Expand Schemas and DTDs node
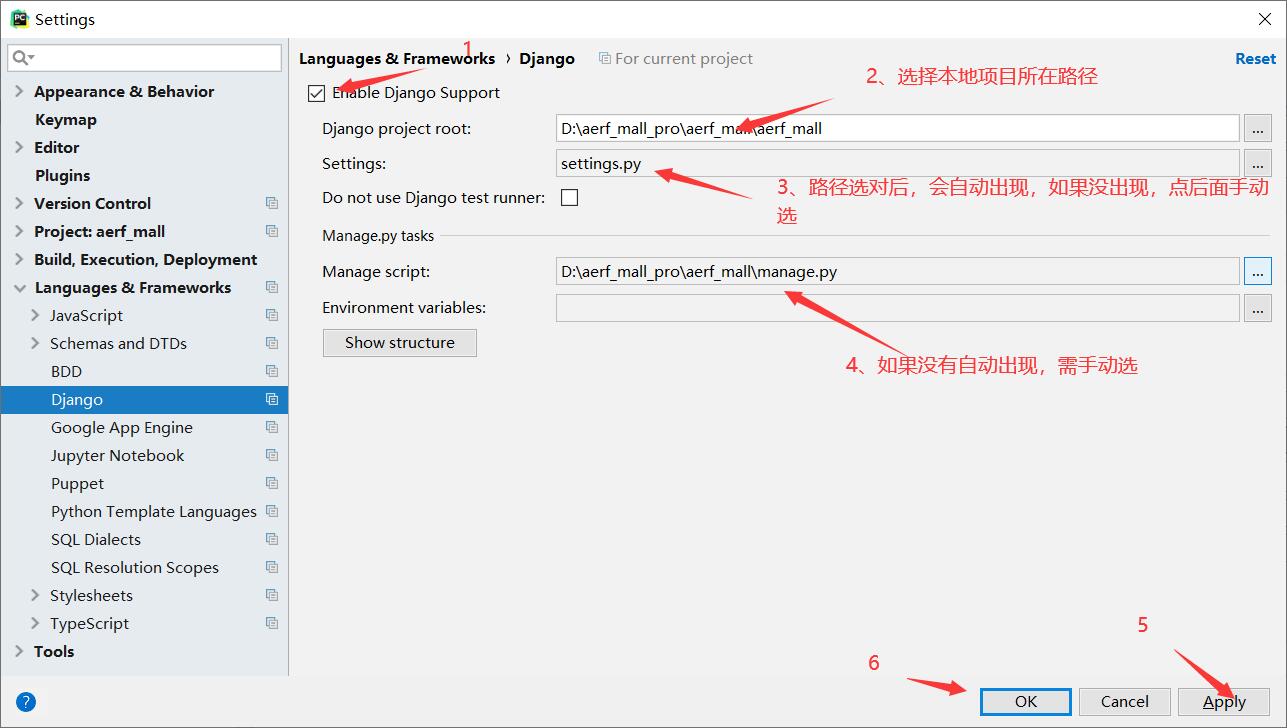The width and height of the screenshot is (1287, 728). [36, 343]
